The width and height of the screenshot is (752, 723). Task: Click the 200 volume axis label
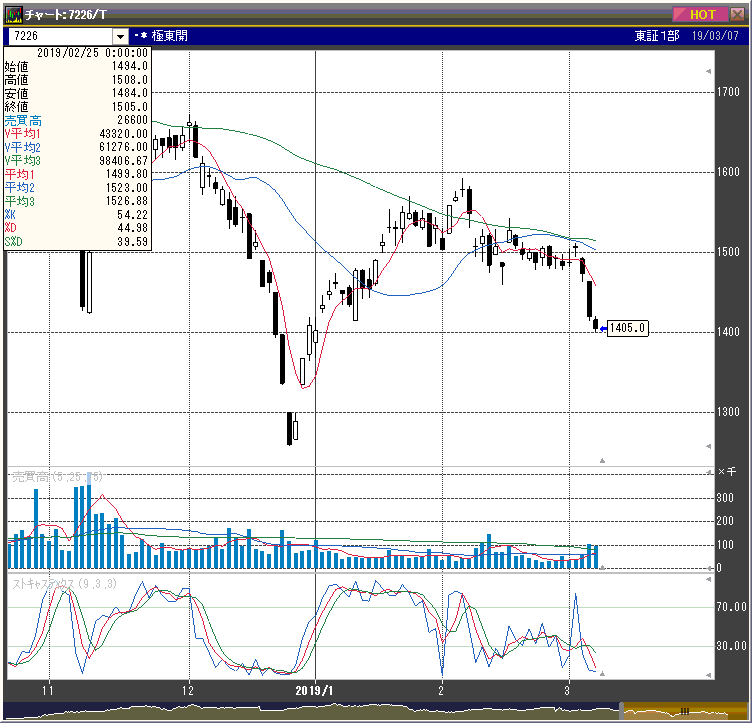pos(725,521)
